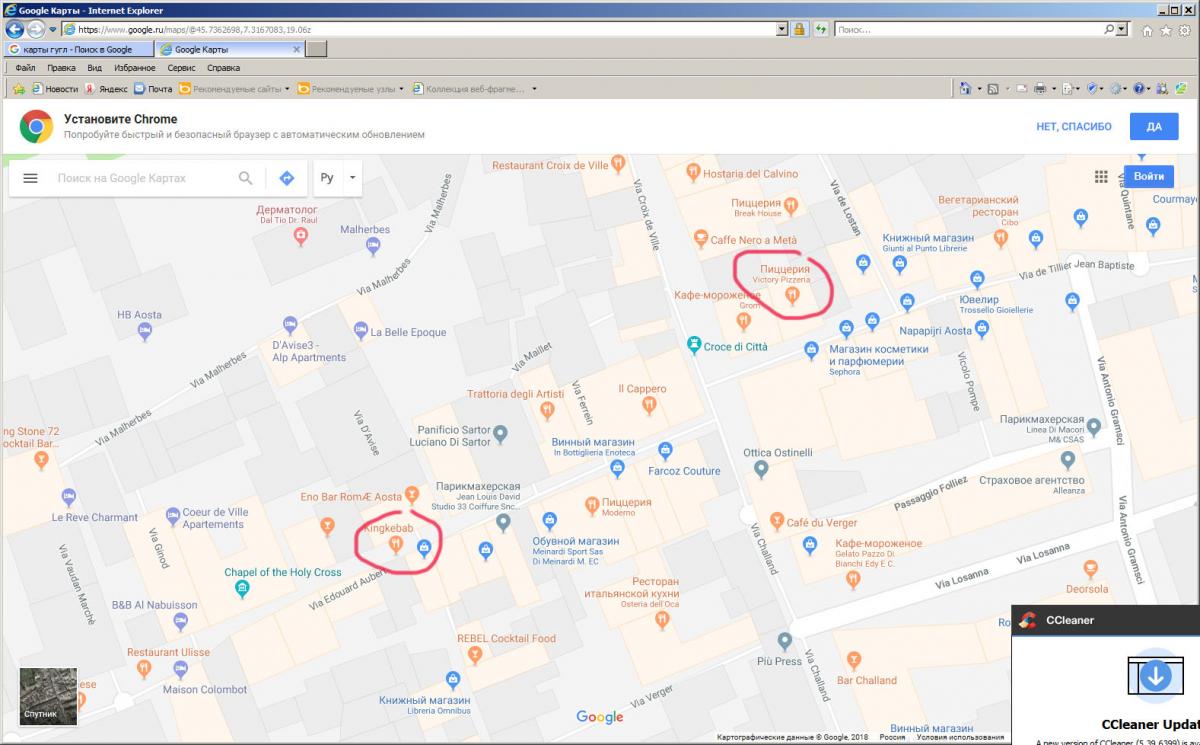
Task: Click the Россия link in map footer
Action: pyautogui.click(x=893, y=738)
